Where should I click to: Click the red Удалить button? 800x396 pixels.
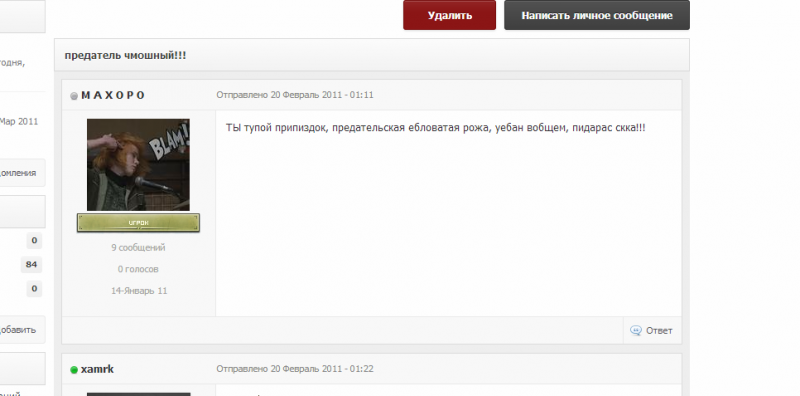click(449, 15)
